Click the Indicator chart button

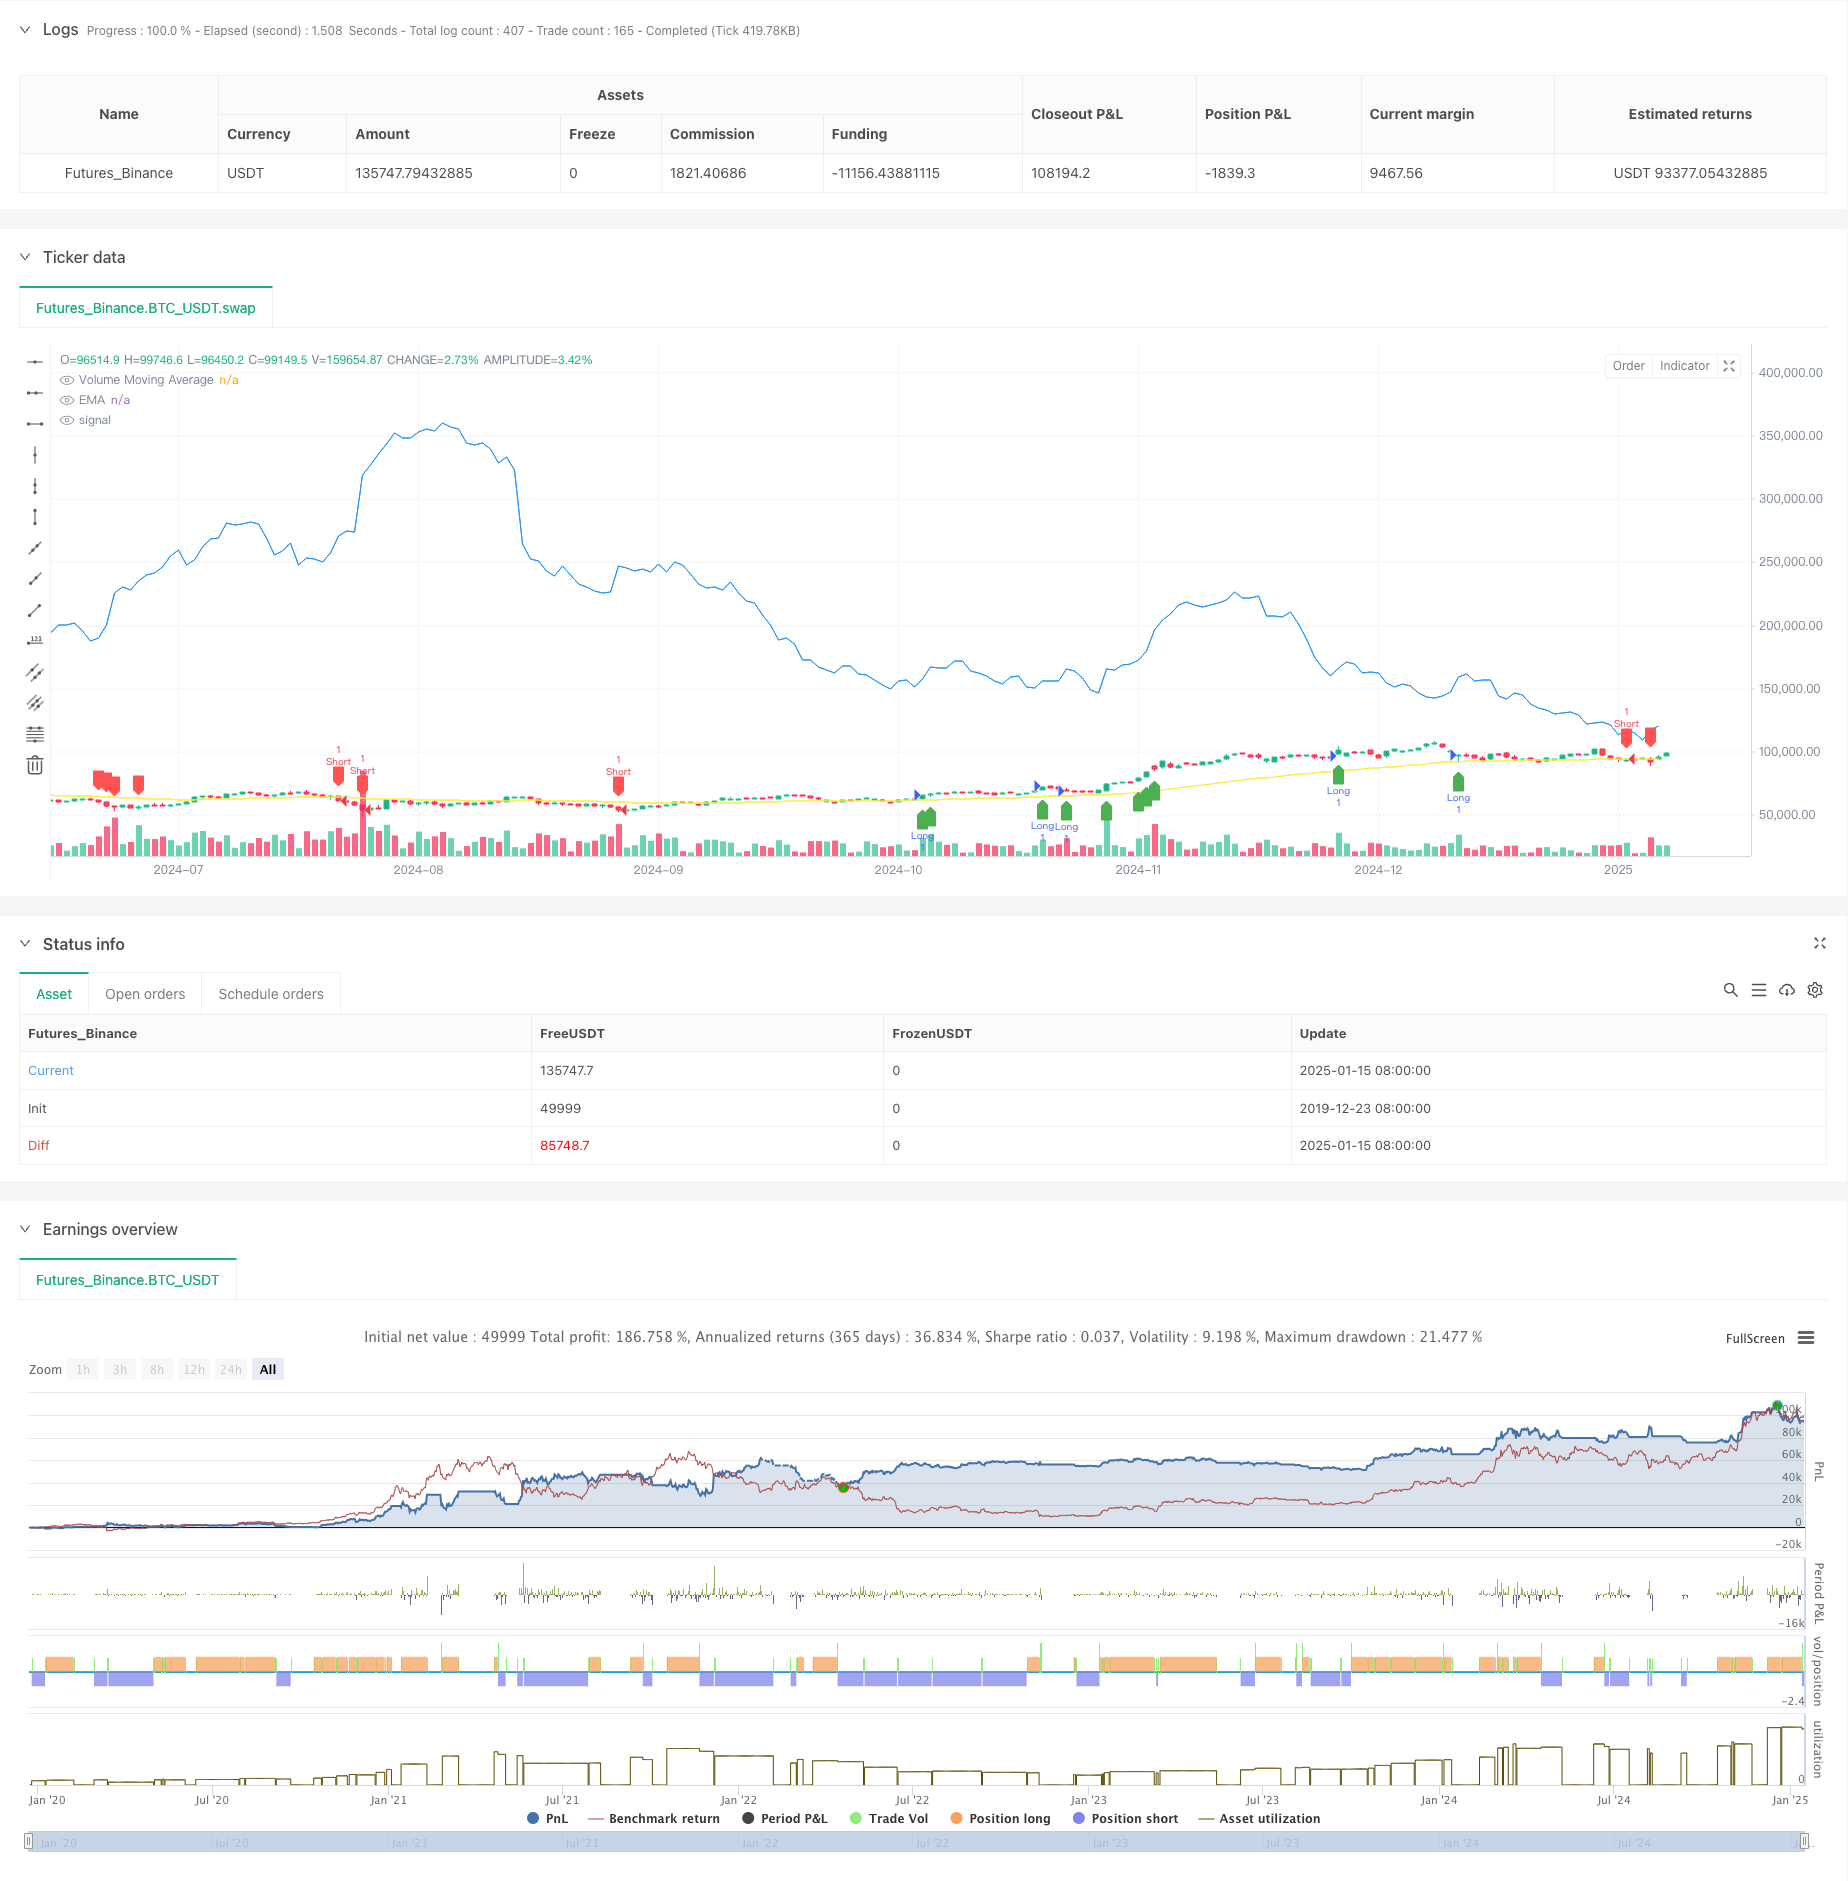point(1684,366)
